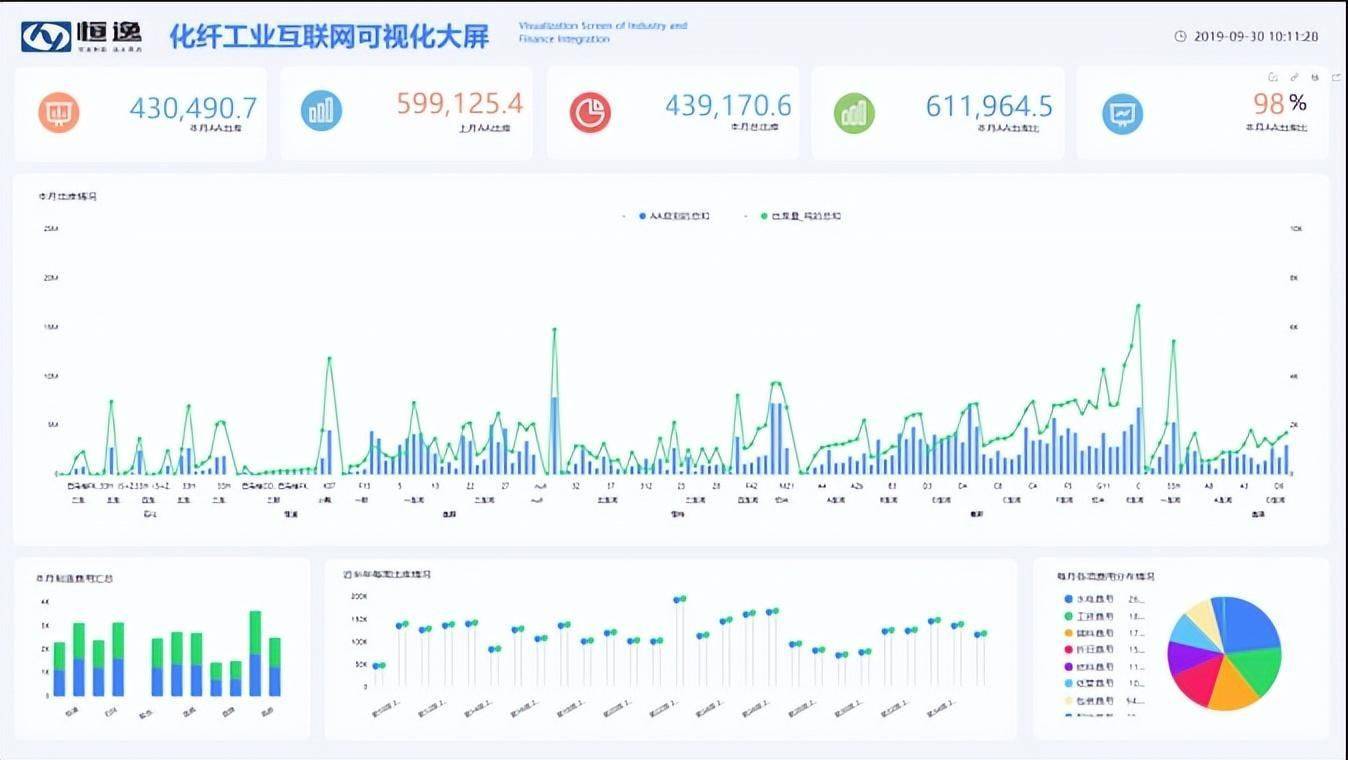The width and height of the screenshot is (1348, 760).
Task: Select the dashboard title 化纤工业互联网可视化大屏
Action: pos(332,35)
